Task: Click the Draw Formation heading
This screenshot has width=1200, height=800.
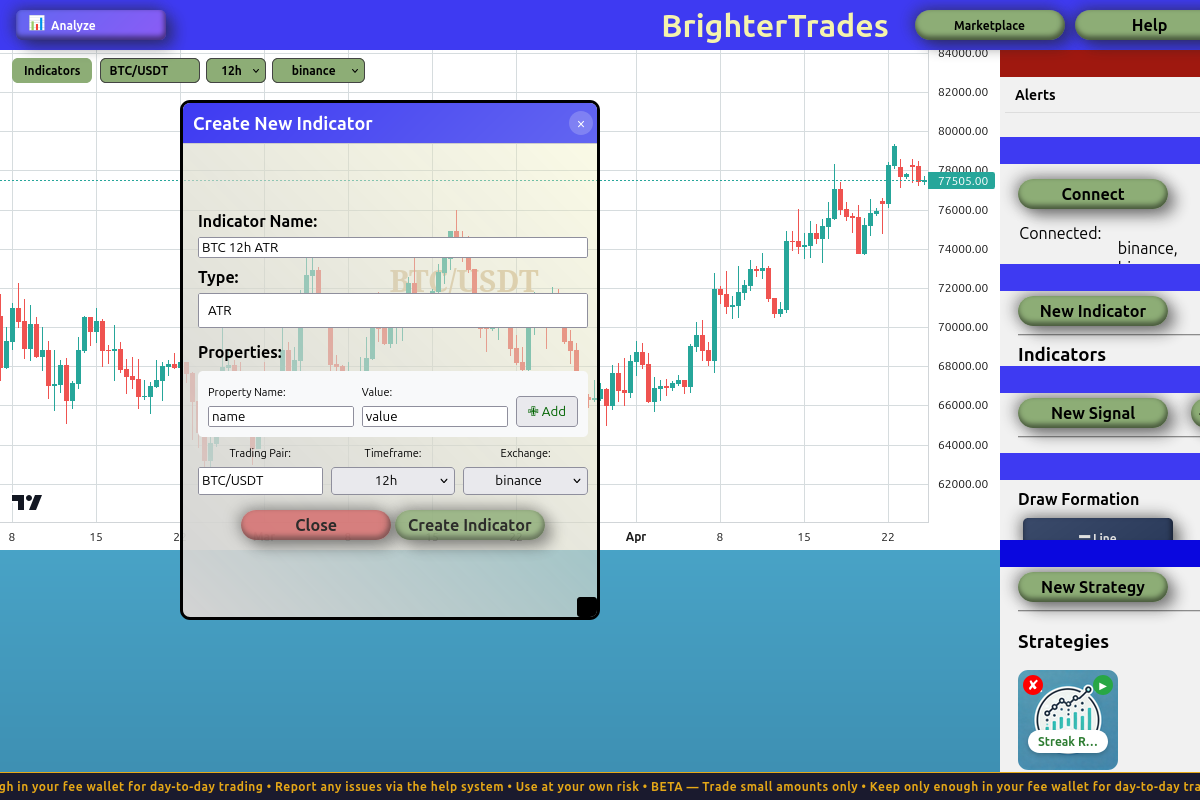Action: [1078, 499]
